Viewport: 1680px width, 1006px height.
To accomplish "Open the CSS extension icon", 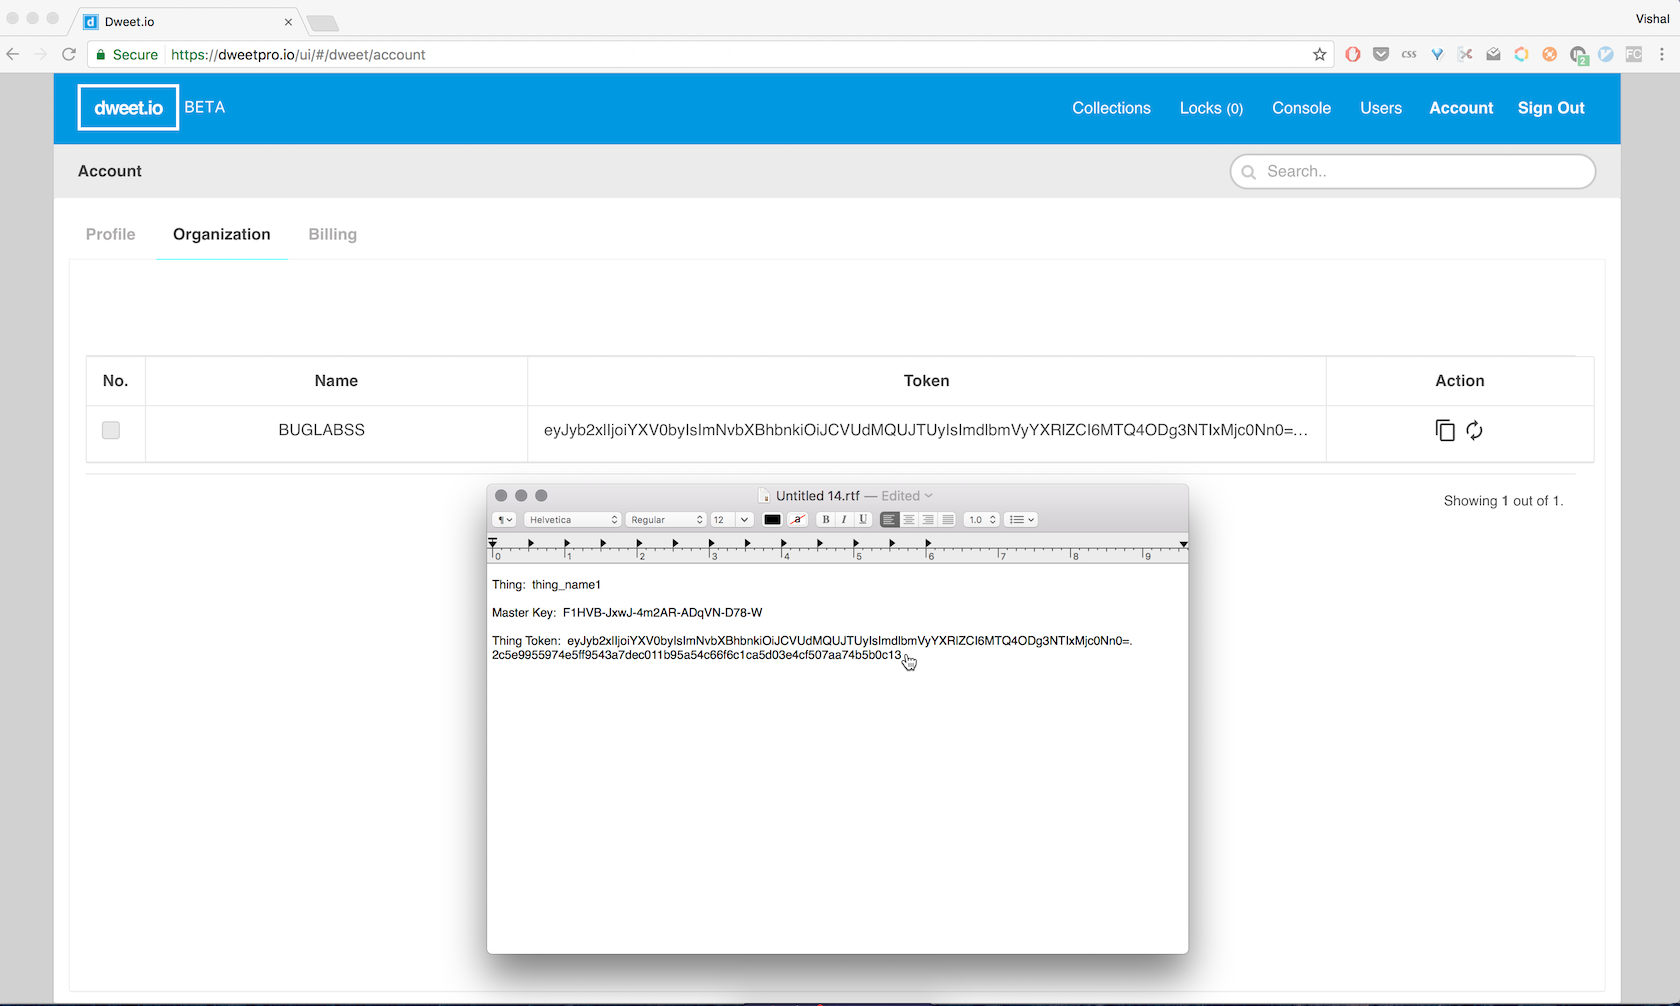I will tap(1409, 55).
